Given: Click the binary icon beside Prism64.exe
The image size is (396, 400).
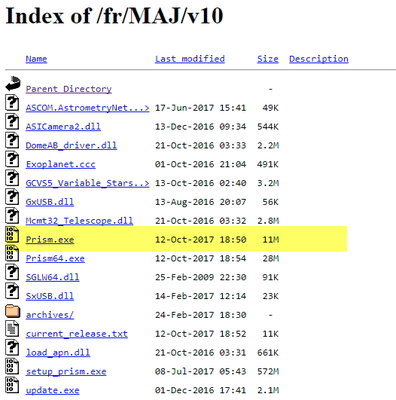Looking at the screenshot, I should coord(12,253).
